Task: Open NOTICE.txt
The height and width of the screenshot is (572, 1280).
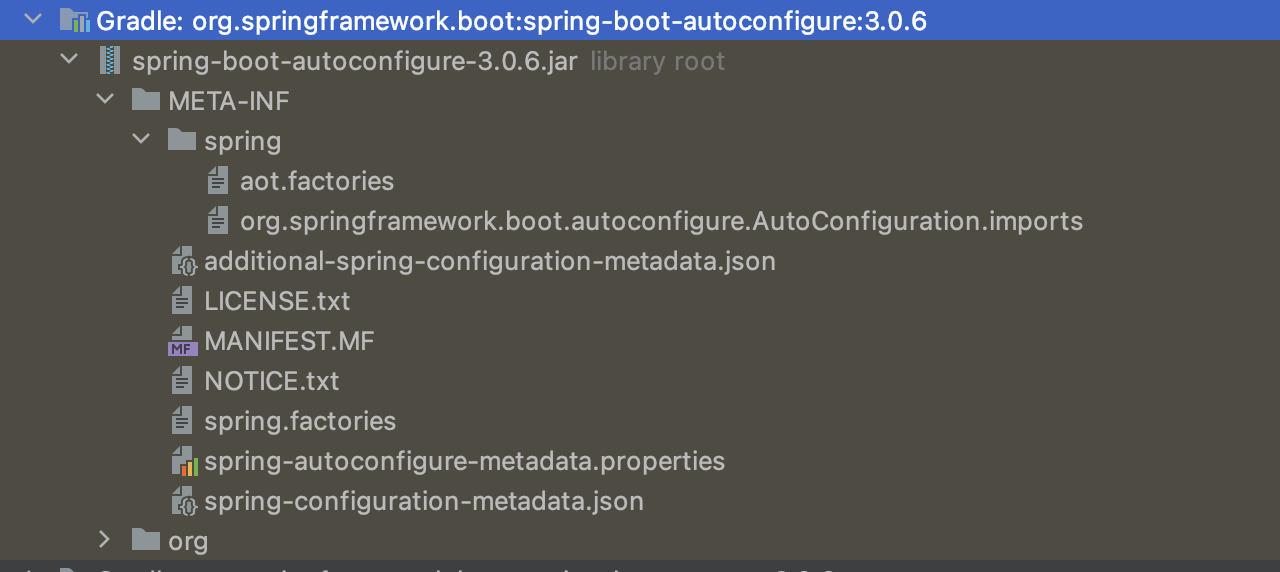Action: 272,381
